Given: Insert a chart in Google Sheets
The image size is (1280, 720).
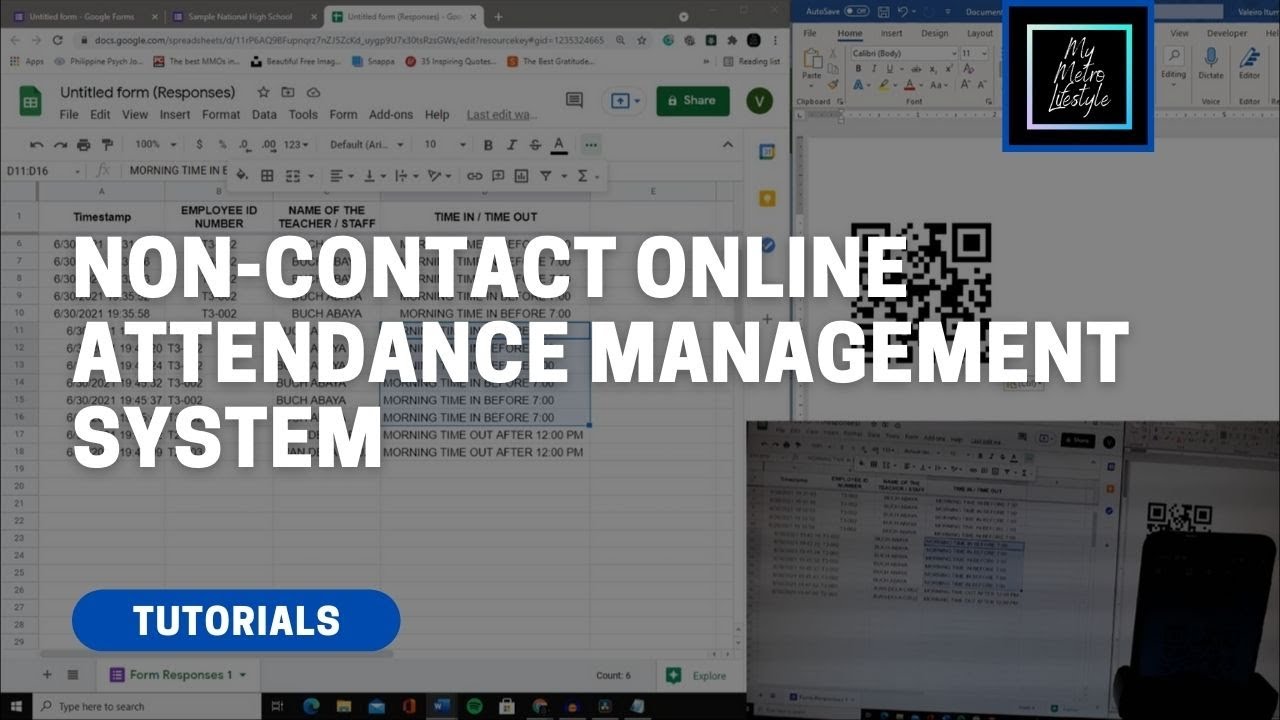Looking at the screenshot, I should coord(521,176).
